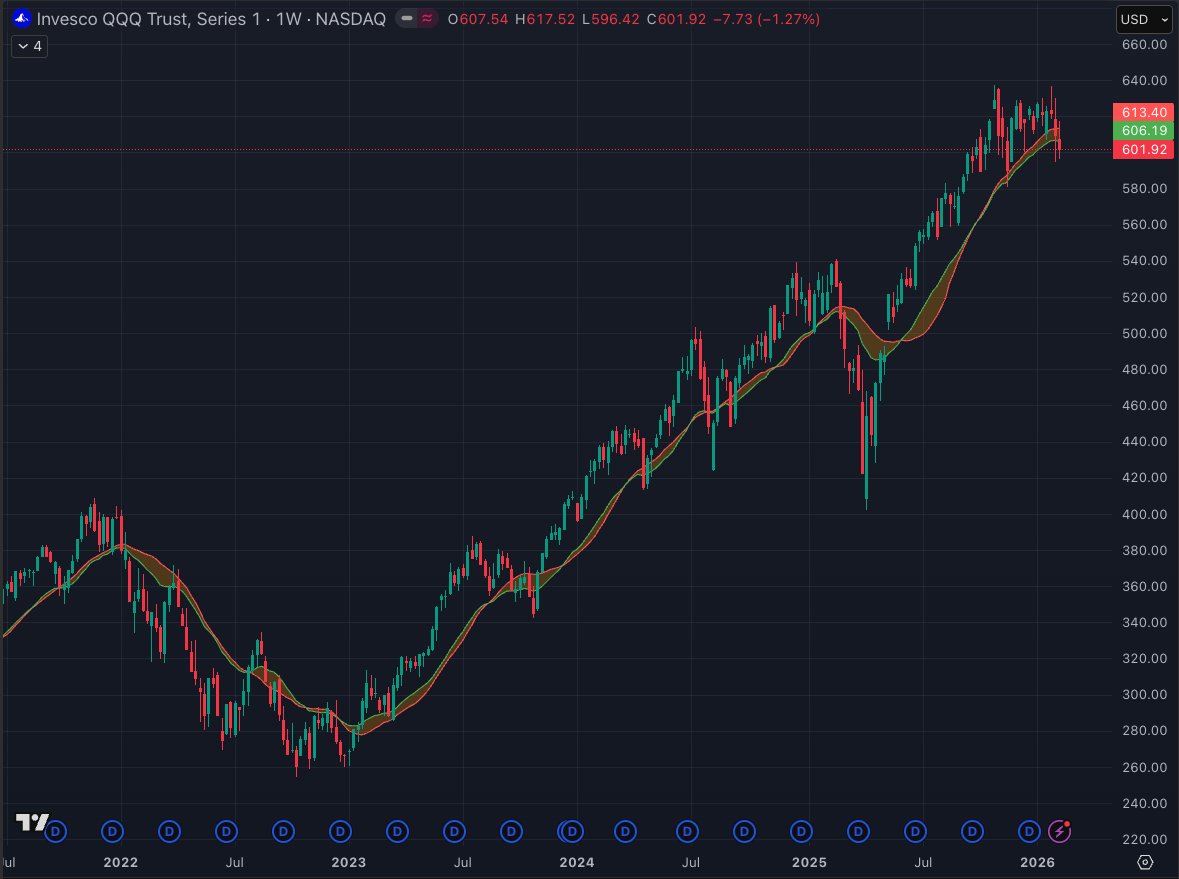The height and width of the screenshot is (879, 1179).
Task: Click the 220.00 price axis label
Action: (x=1144, y=839)
